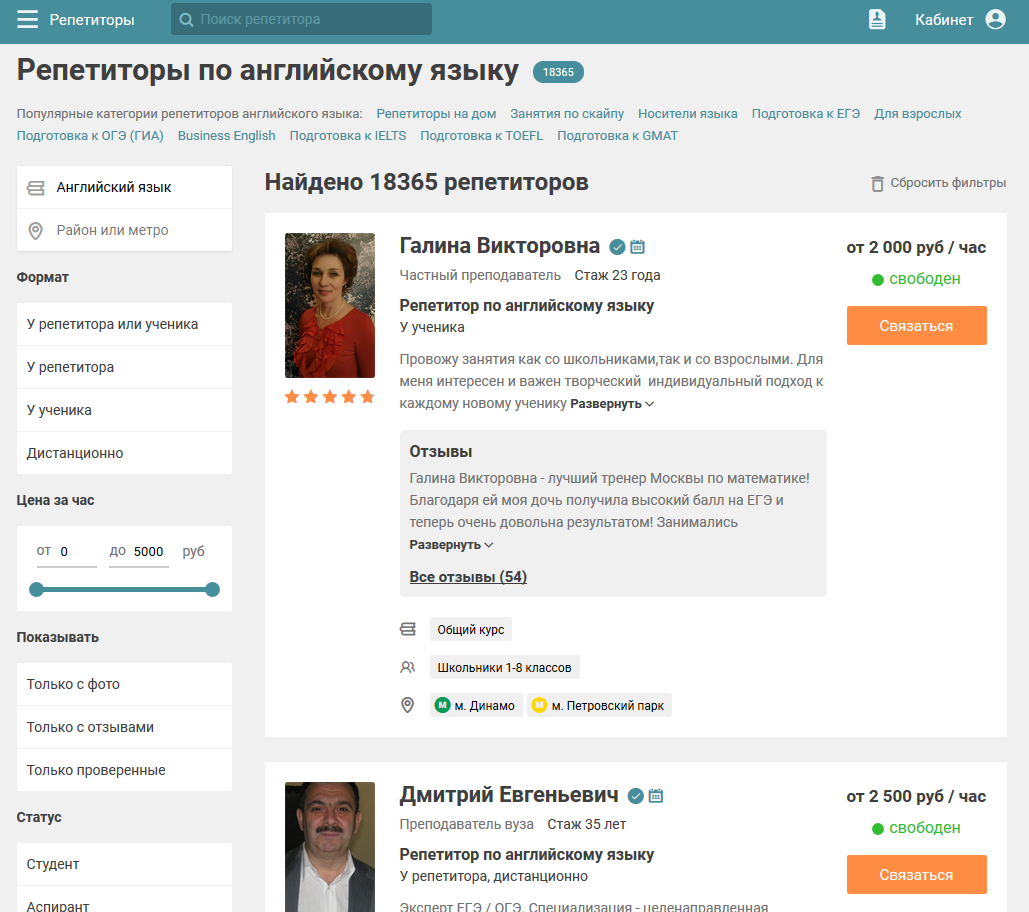Click calendar icon beside Галина Викторовна

[x=638, y=247]
